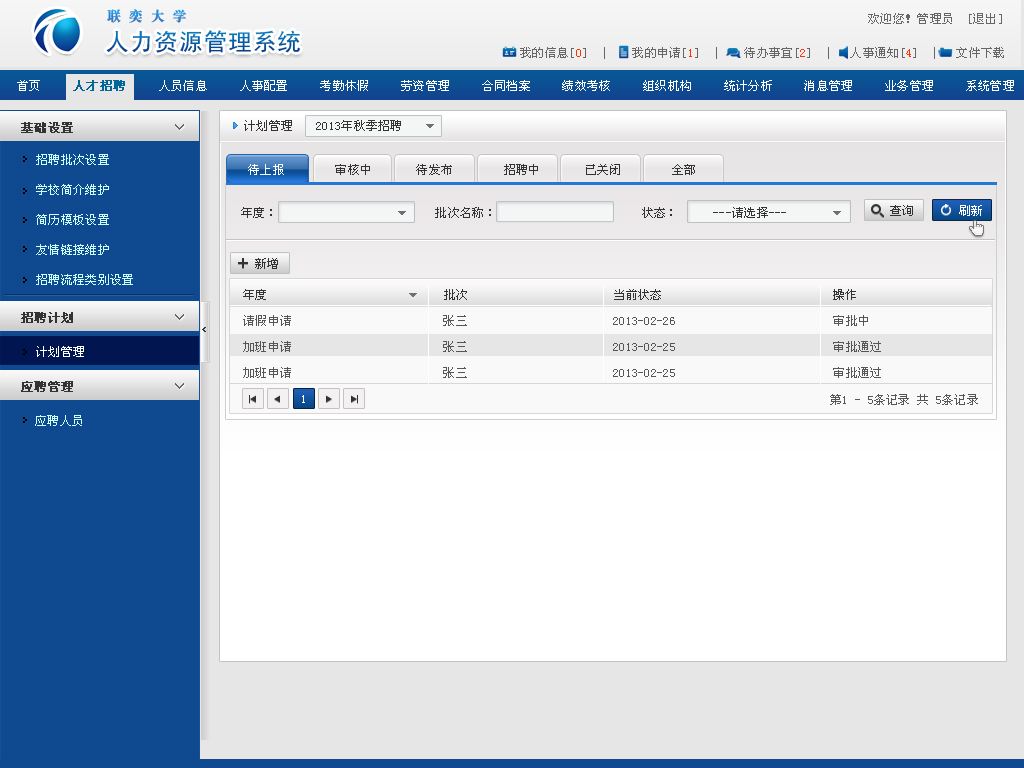Click bullet icon next to 应聘人员
Viewport: 1024px width, 768px height.
[25, 421]
